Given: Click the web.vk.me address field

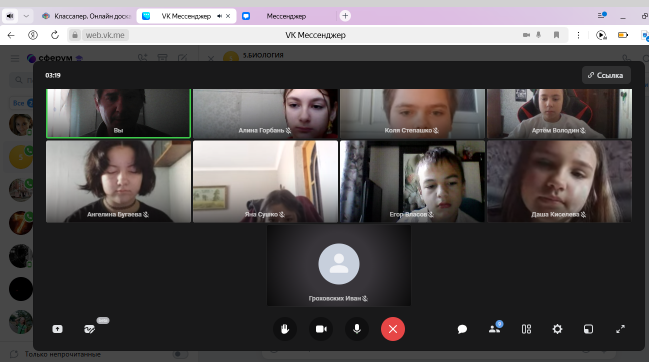Looking at the screenshot, I should 105,35.
